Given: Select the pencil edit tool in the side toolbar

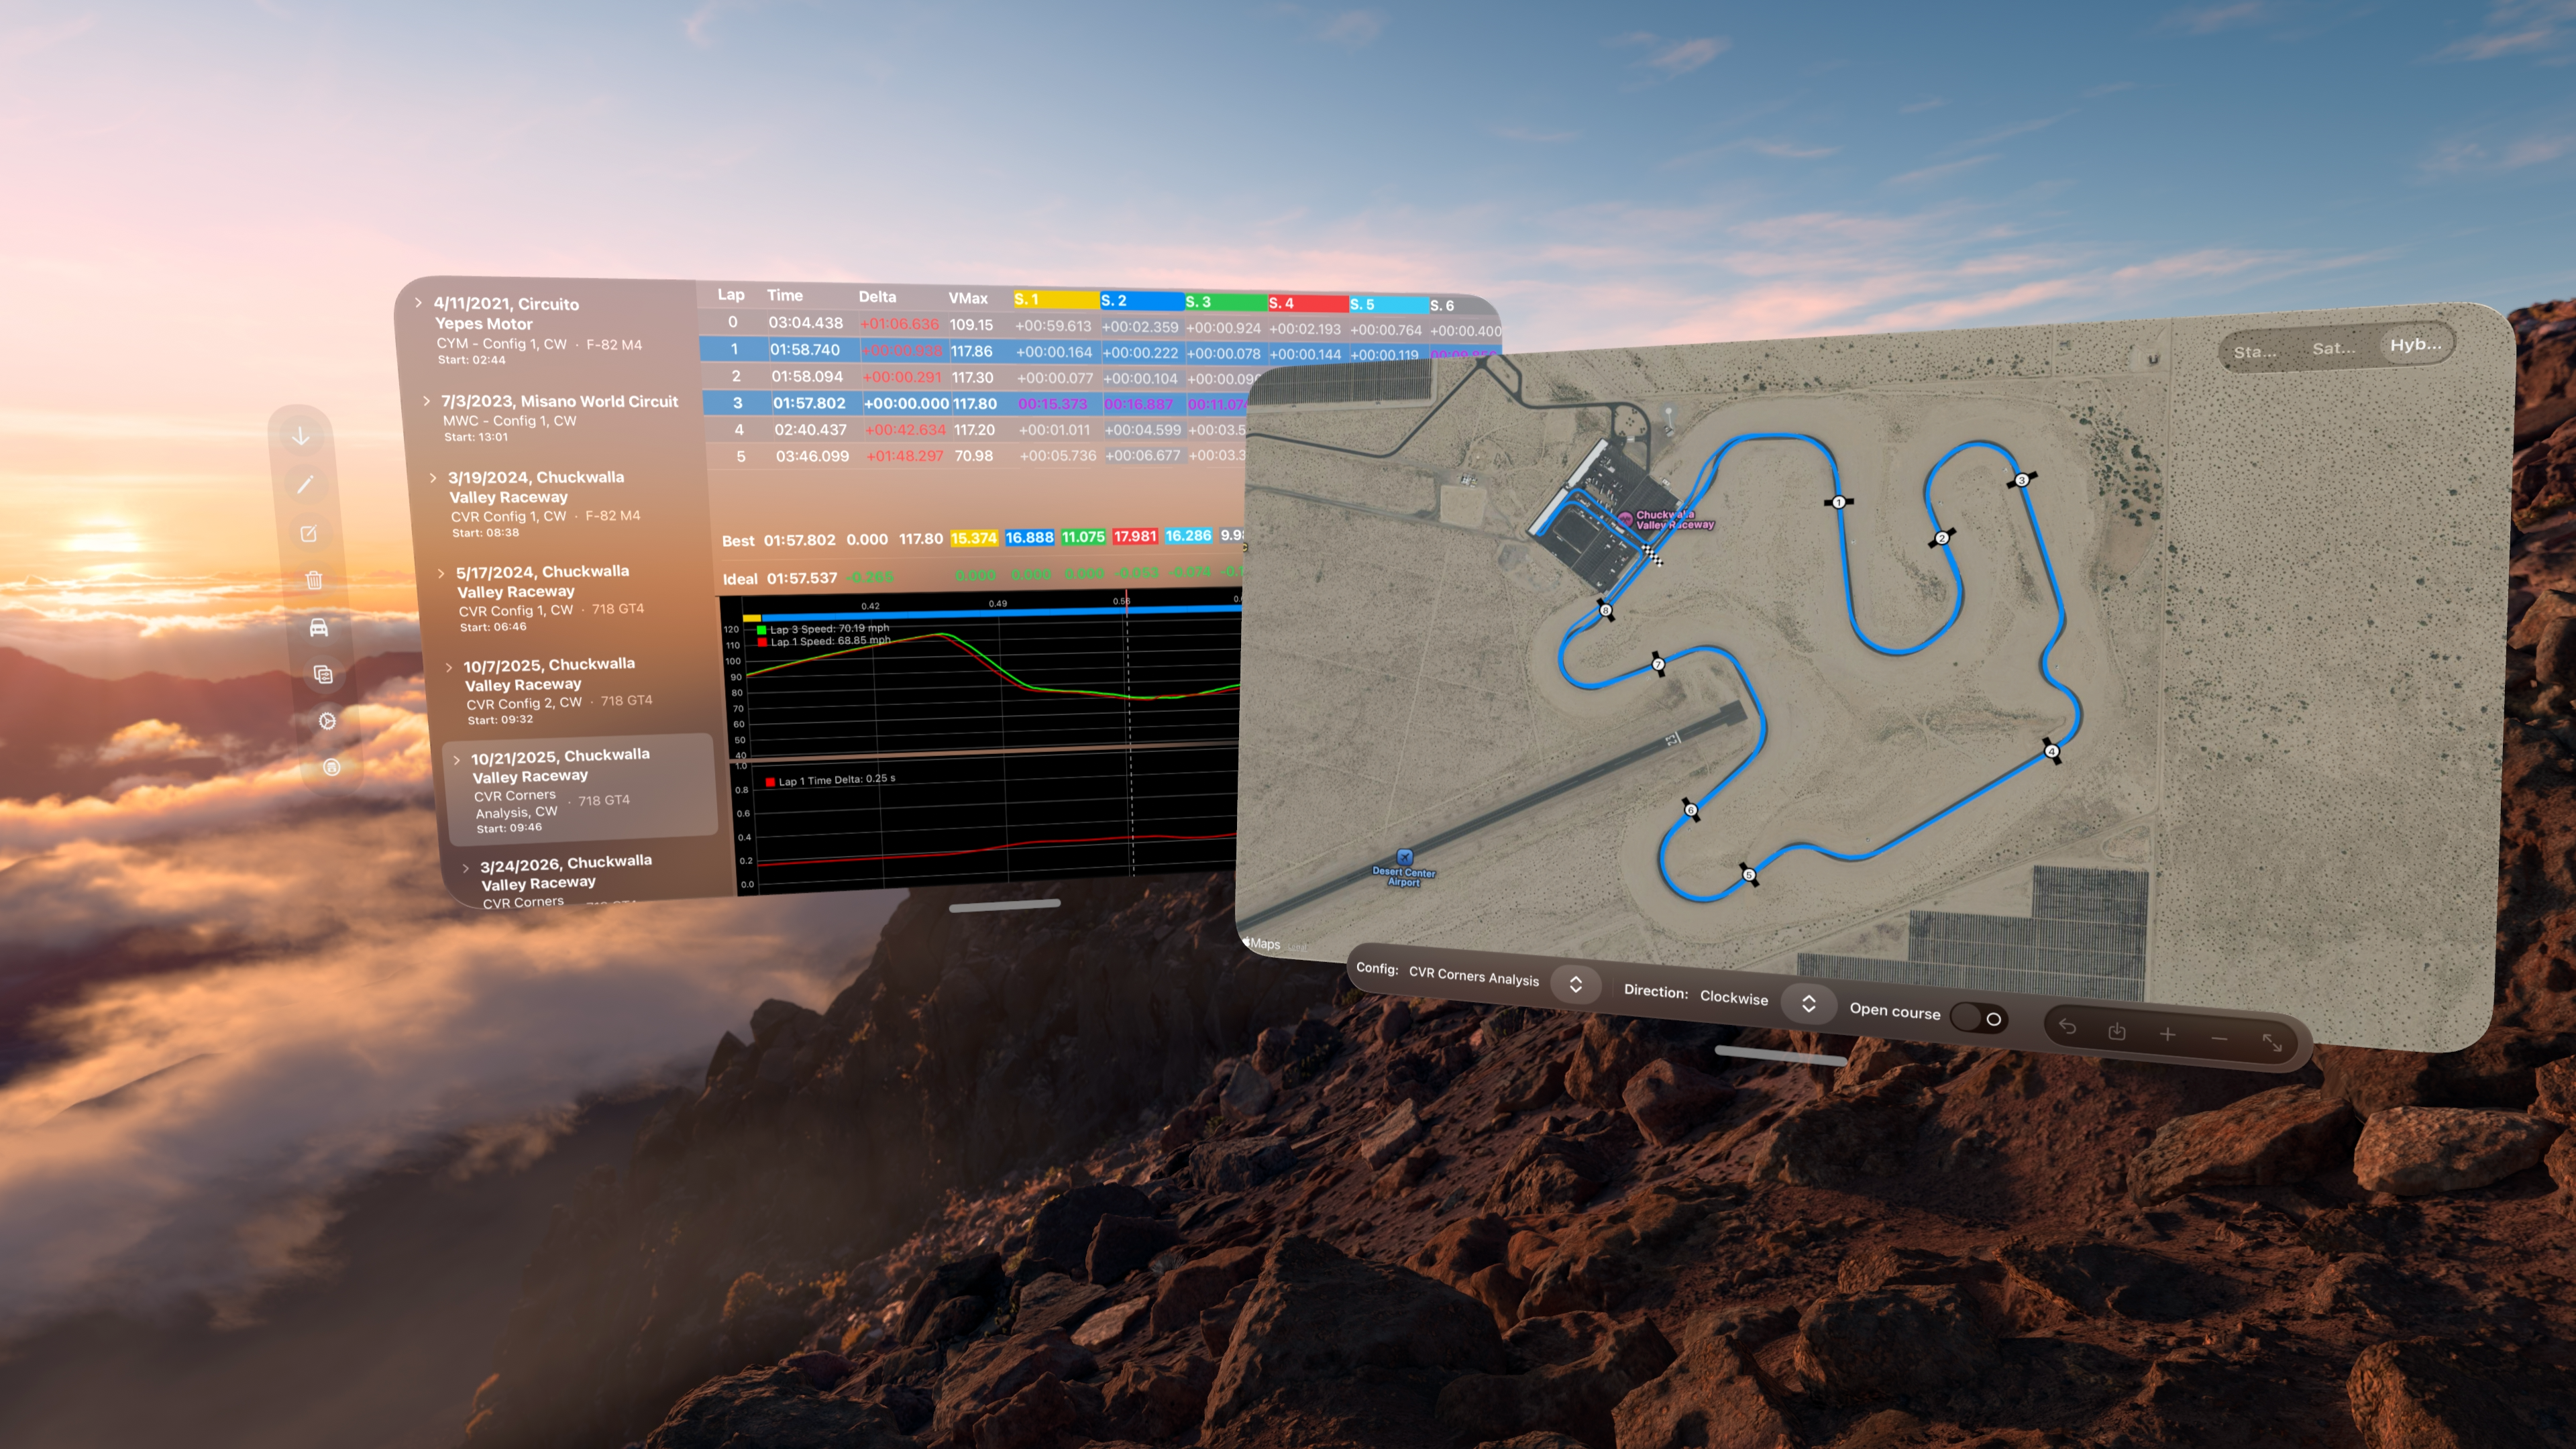Looking at the screenshot, I should coord(305,484).
